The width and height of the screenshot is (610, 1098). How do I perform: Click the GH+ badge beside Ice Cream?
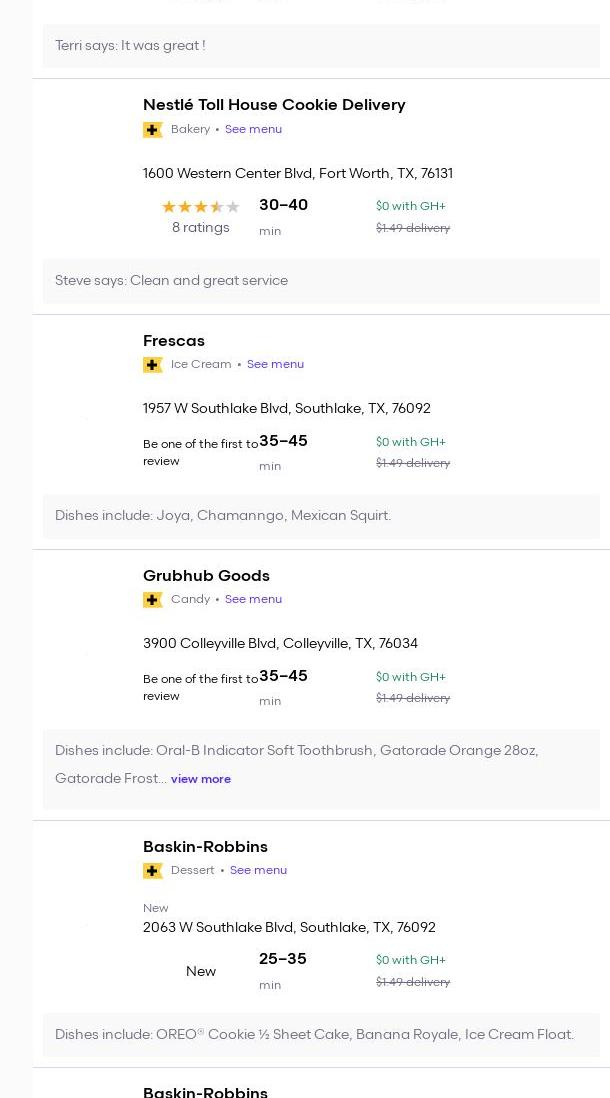153,365
